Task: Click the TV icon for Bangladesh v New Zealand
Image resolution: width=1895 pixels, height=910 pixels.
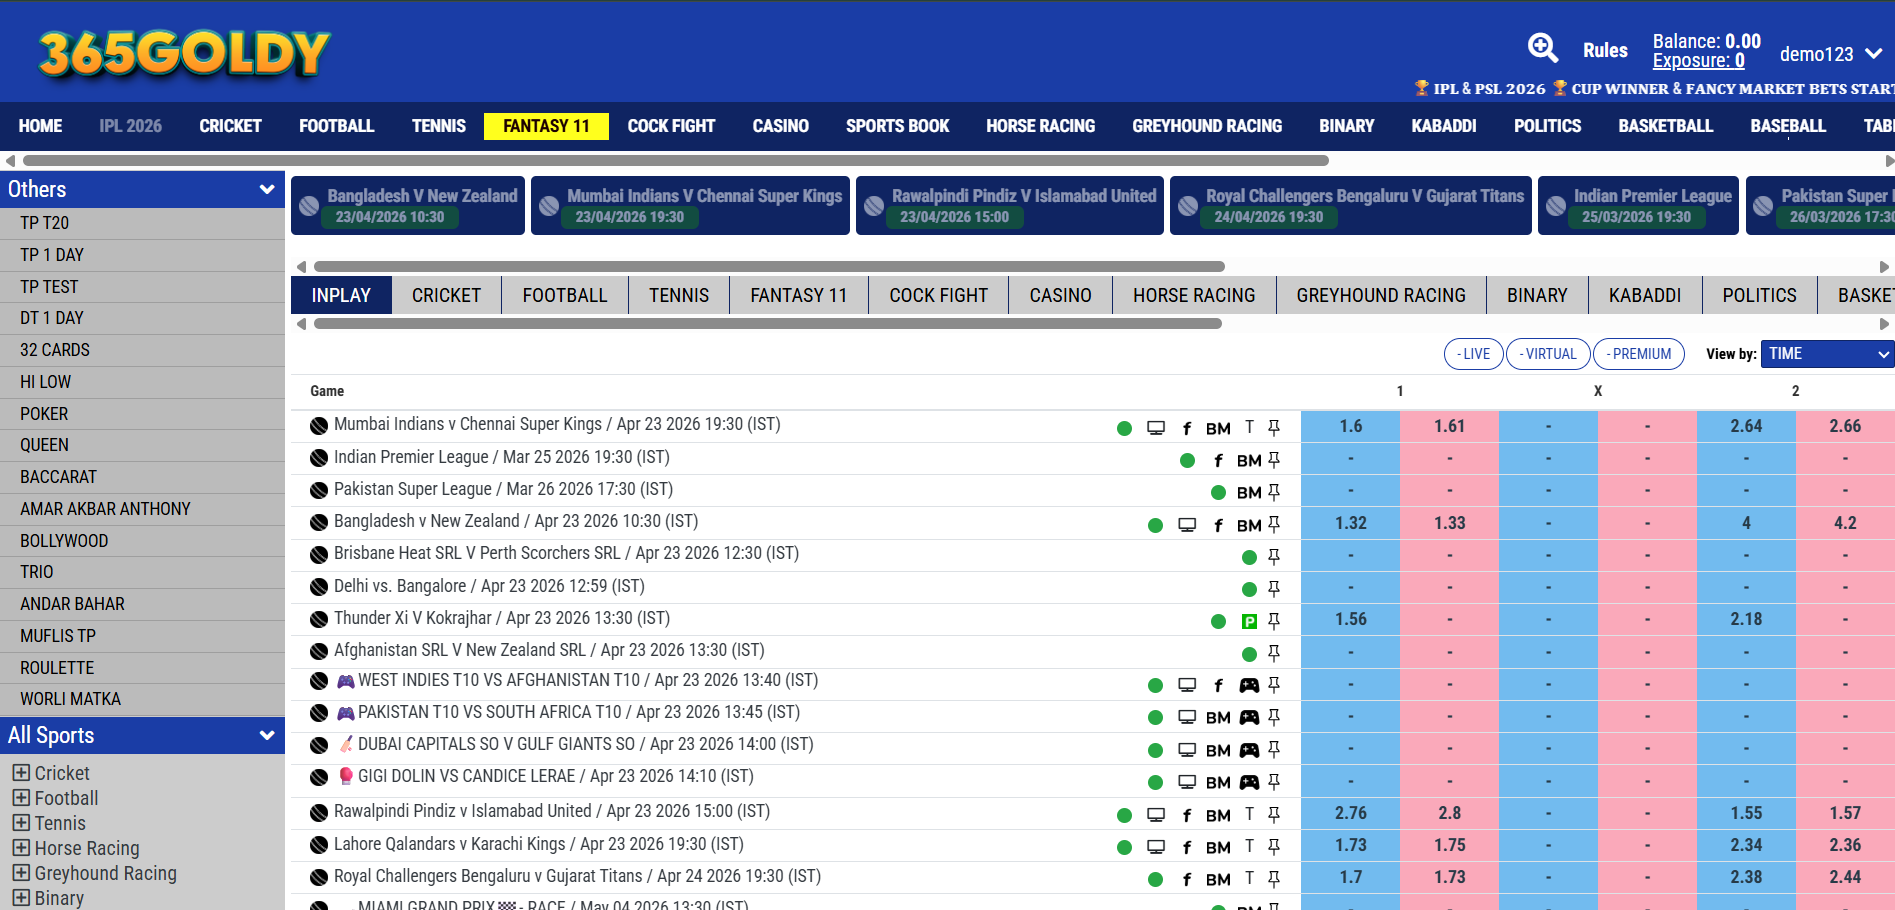Action: (x=1187, y=525)
